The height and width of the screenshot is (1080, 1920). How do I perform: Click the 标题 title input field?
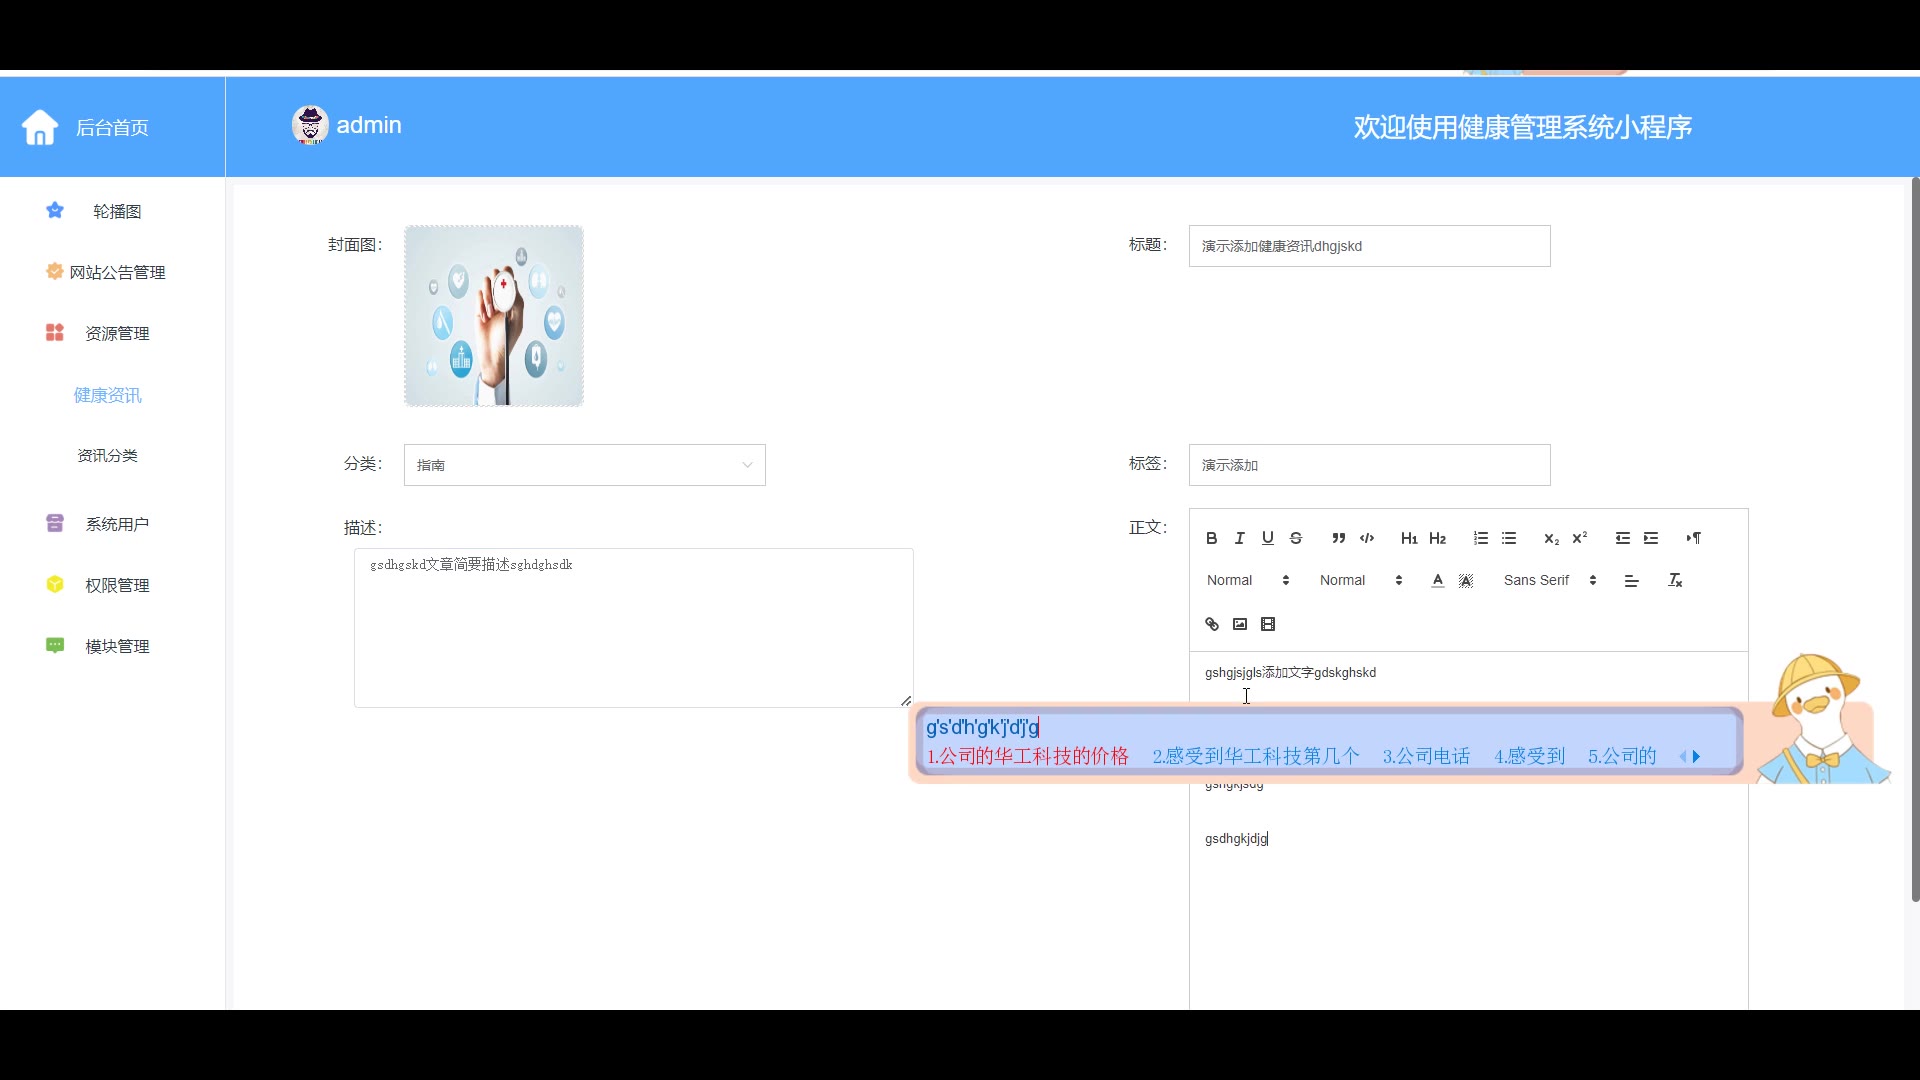[x=1369, y=246]
